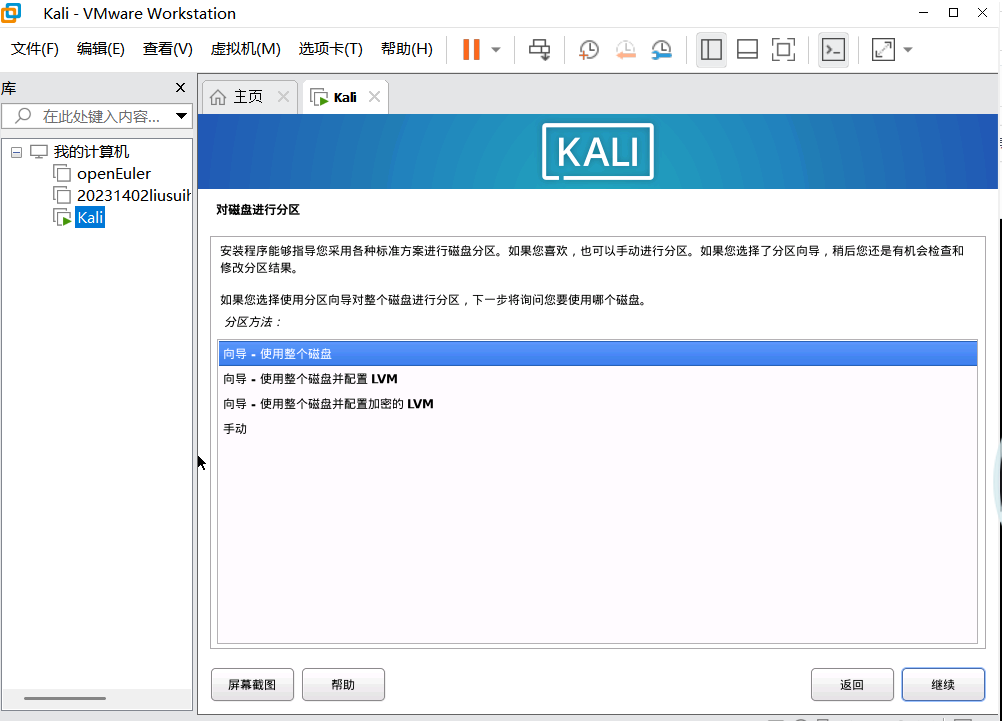Select 我的计算机 in library tree
This screenshot has height=721, width=1002.
pyautogui.click(x=91, y=151)
